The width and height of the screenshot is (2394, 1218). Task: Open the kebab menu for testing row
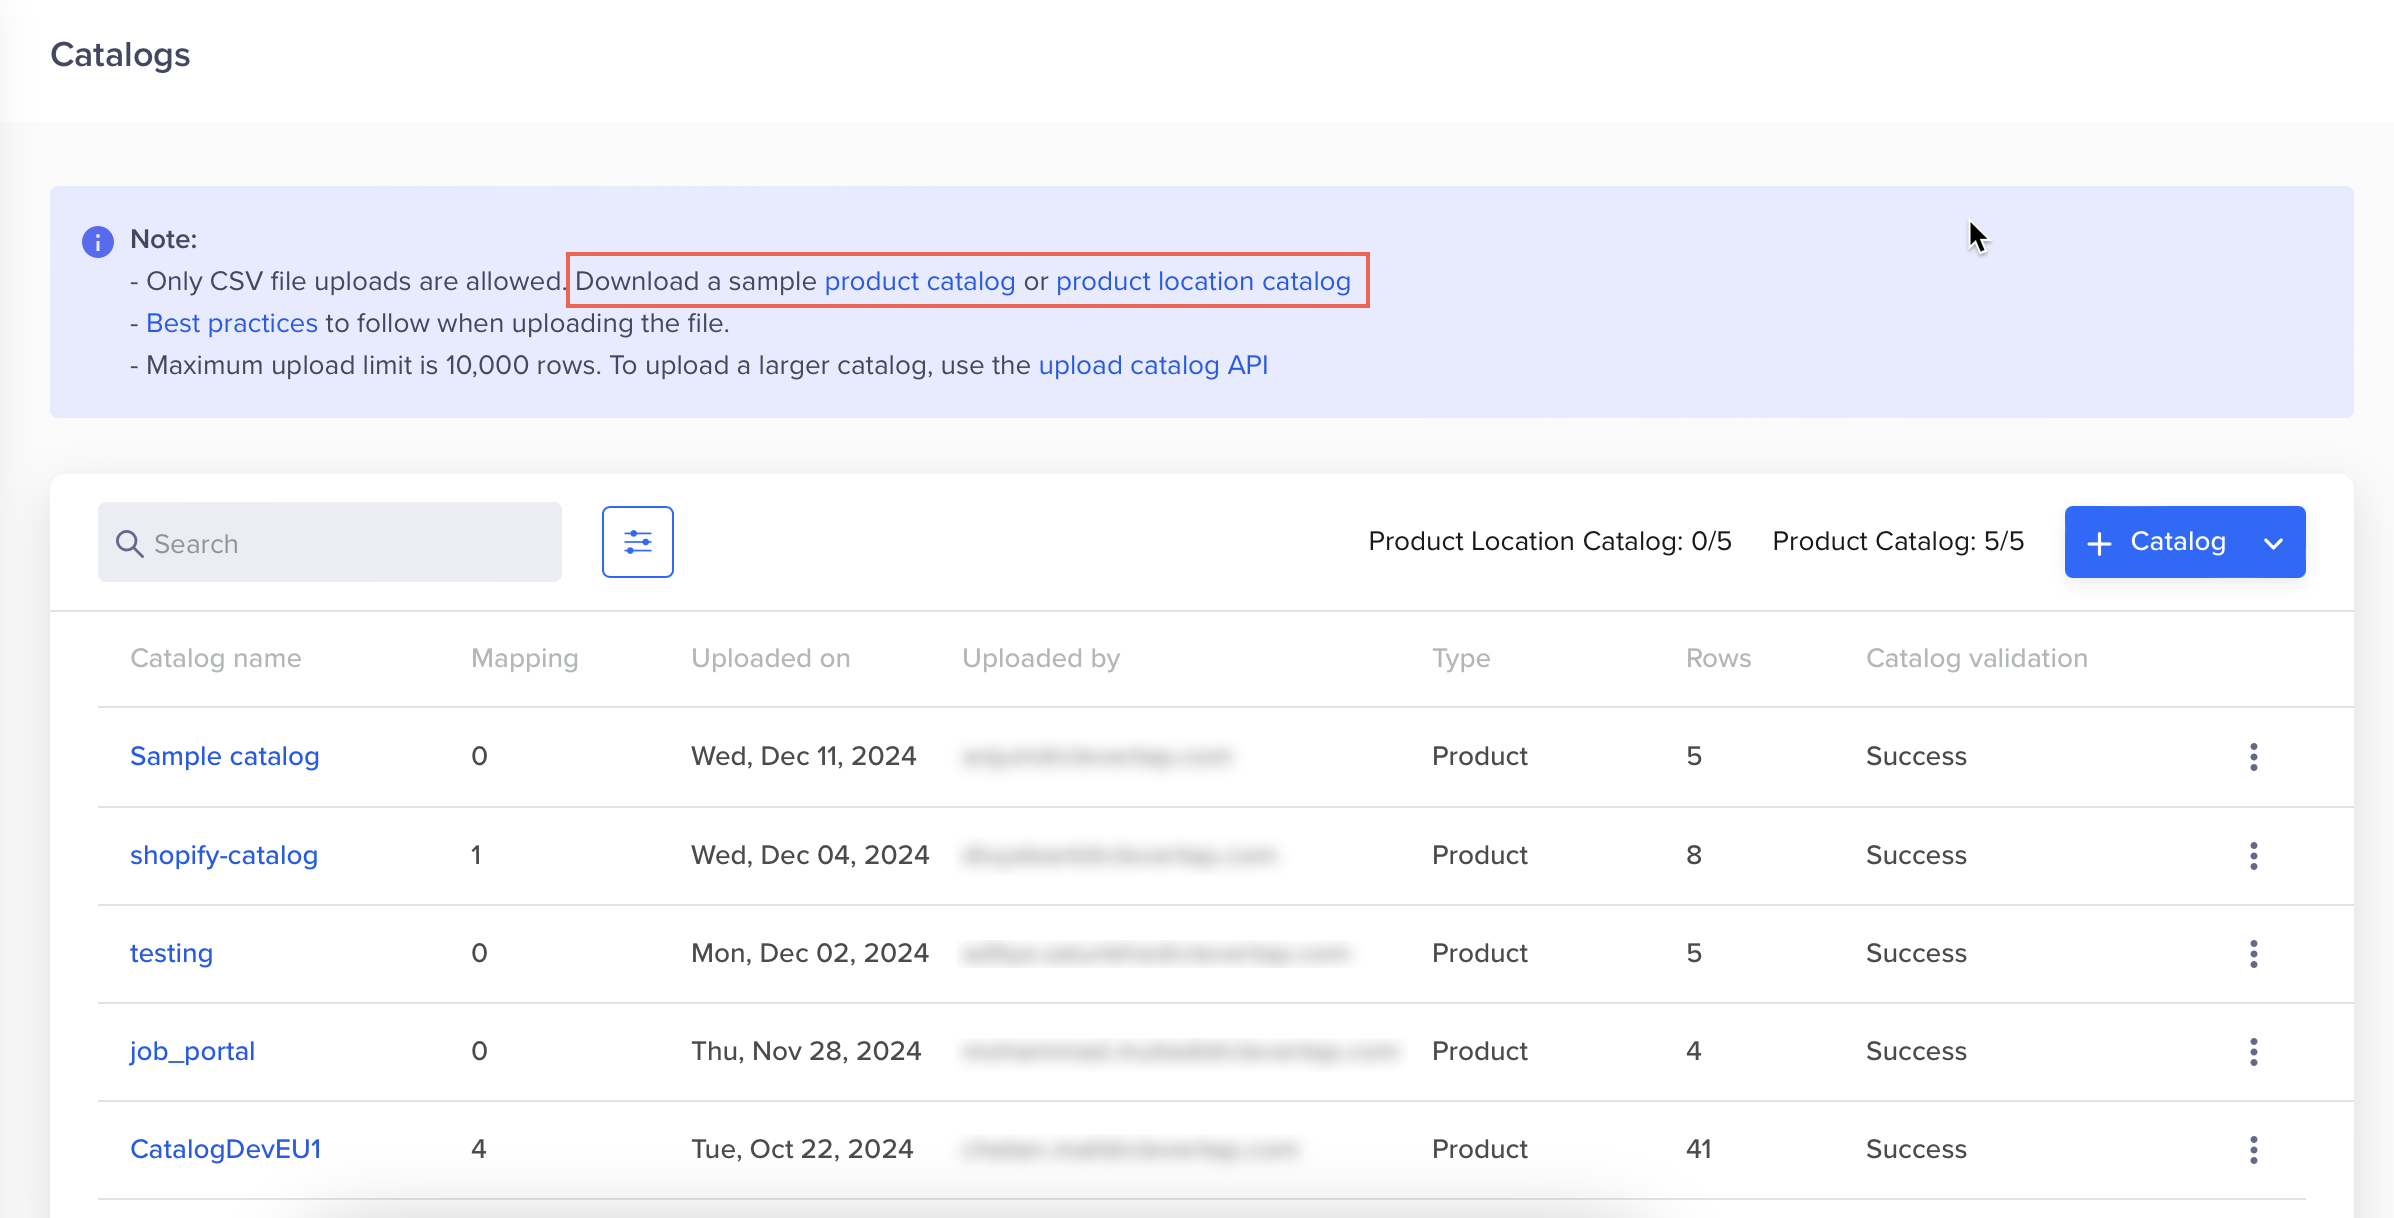[x=2253, y=954]
